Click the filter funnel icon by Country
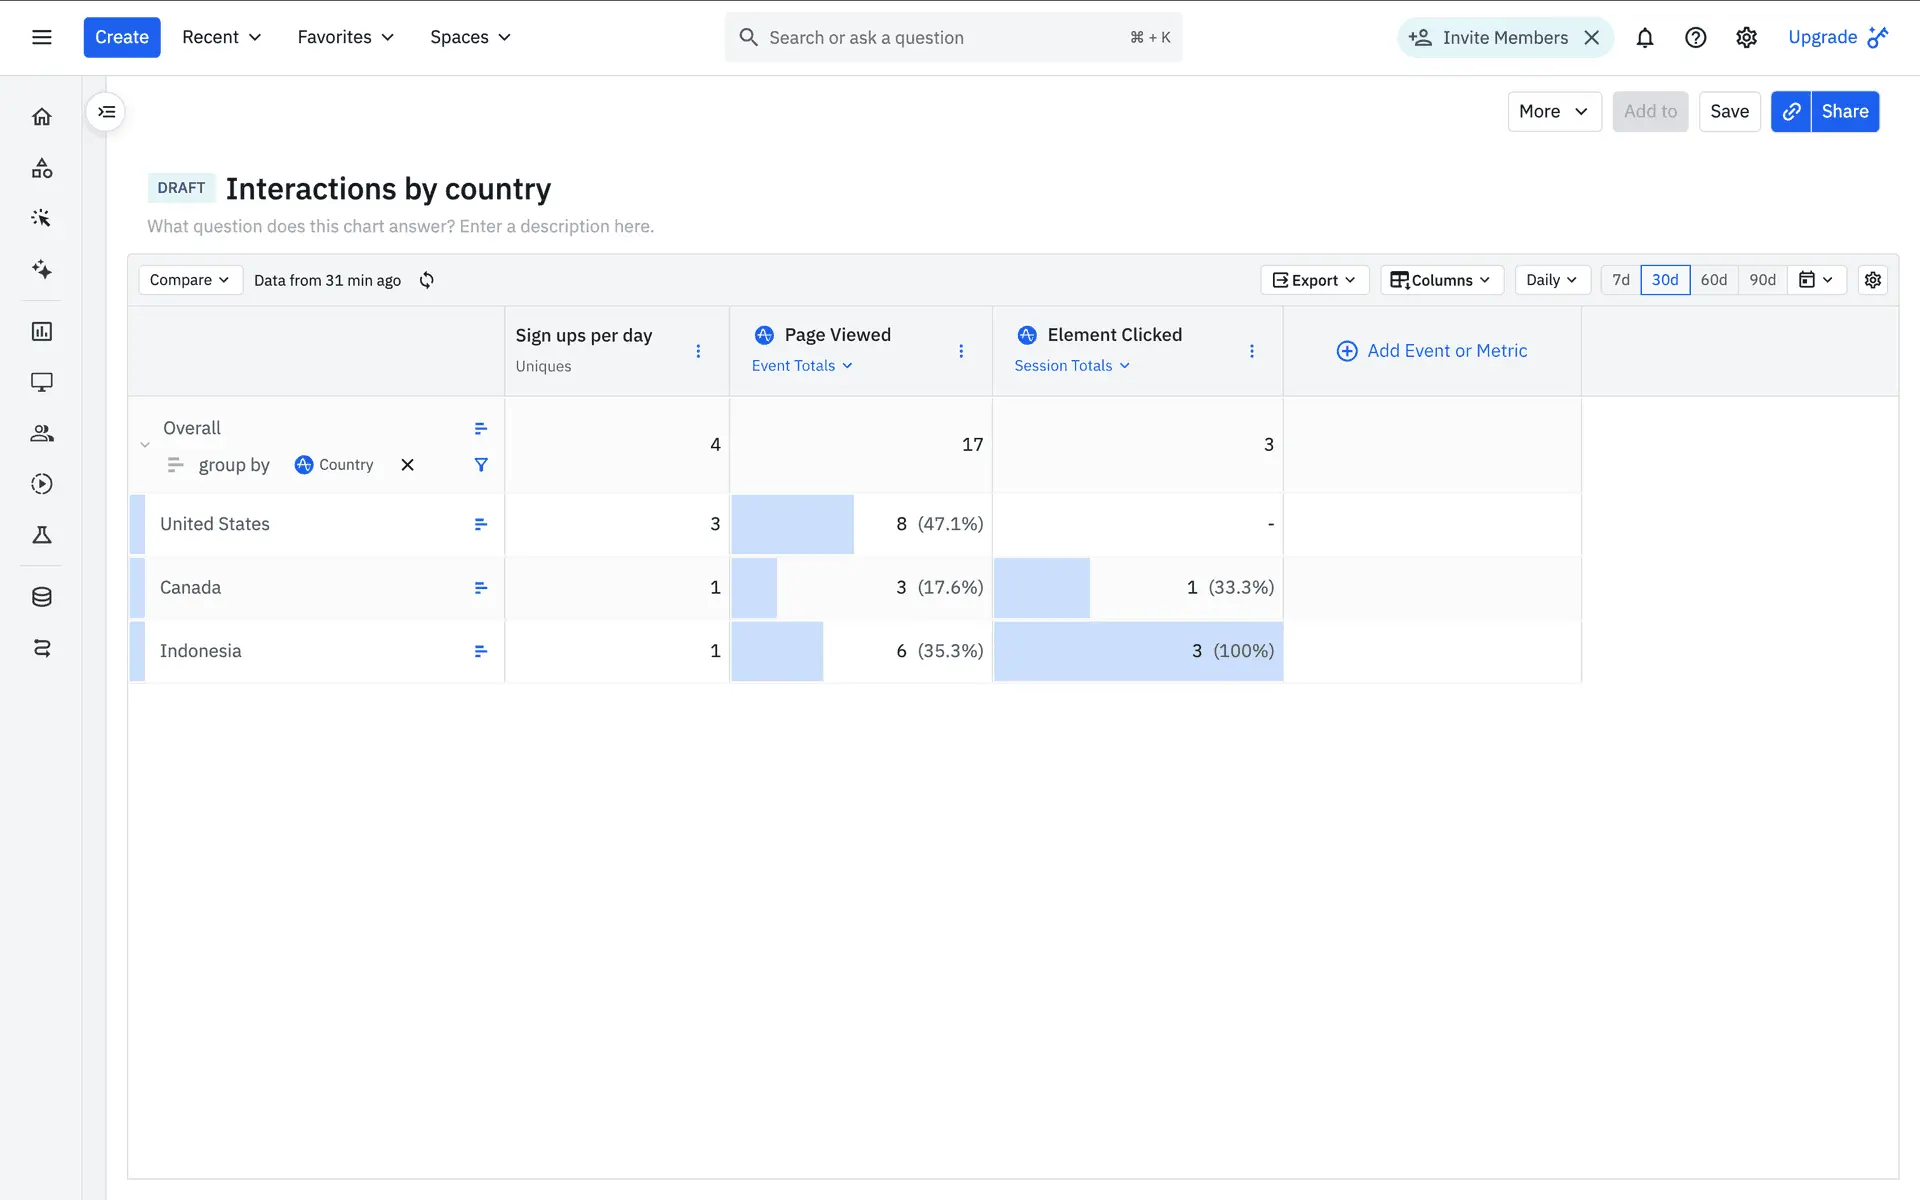Screen dimensions: 1920x1200 point(481,465)
